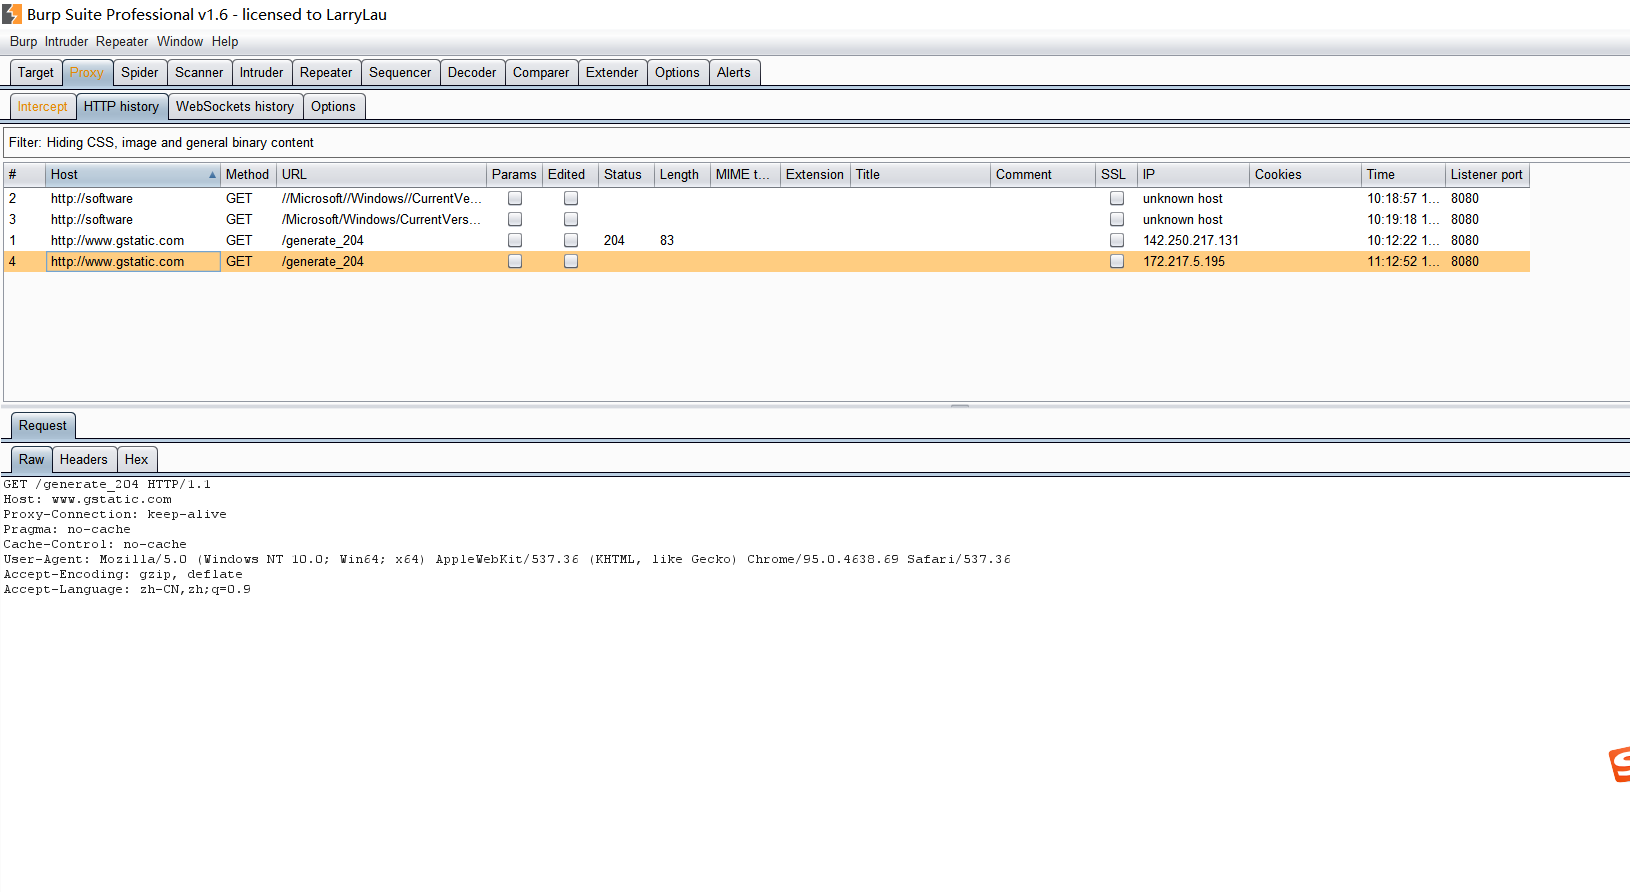The height and width of the screenshot is (892, 1630).
Task: Open the Repeater menu in menu bar
Action: tap(122, 41)
